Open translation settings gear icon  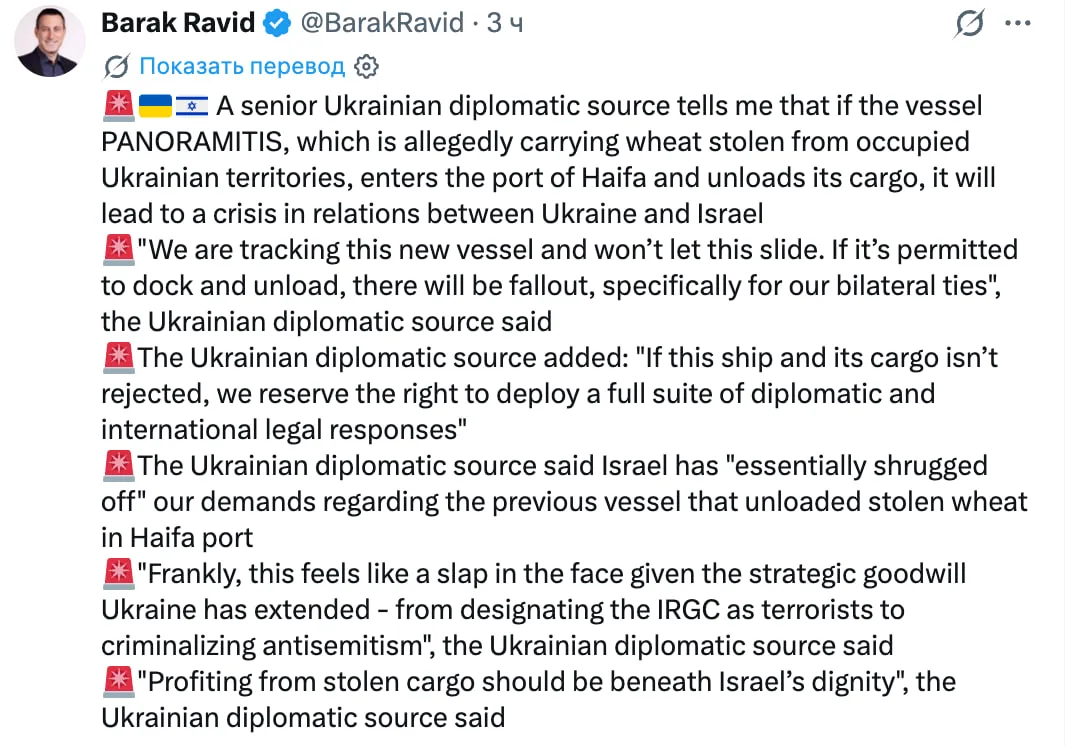[x=367, y=67]
